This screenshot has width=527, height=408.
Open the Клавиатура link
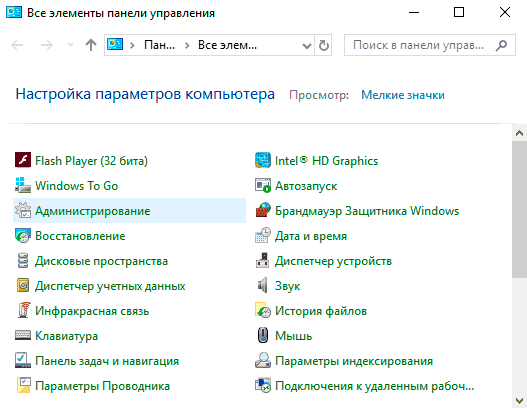tap(67, 336)
